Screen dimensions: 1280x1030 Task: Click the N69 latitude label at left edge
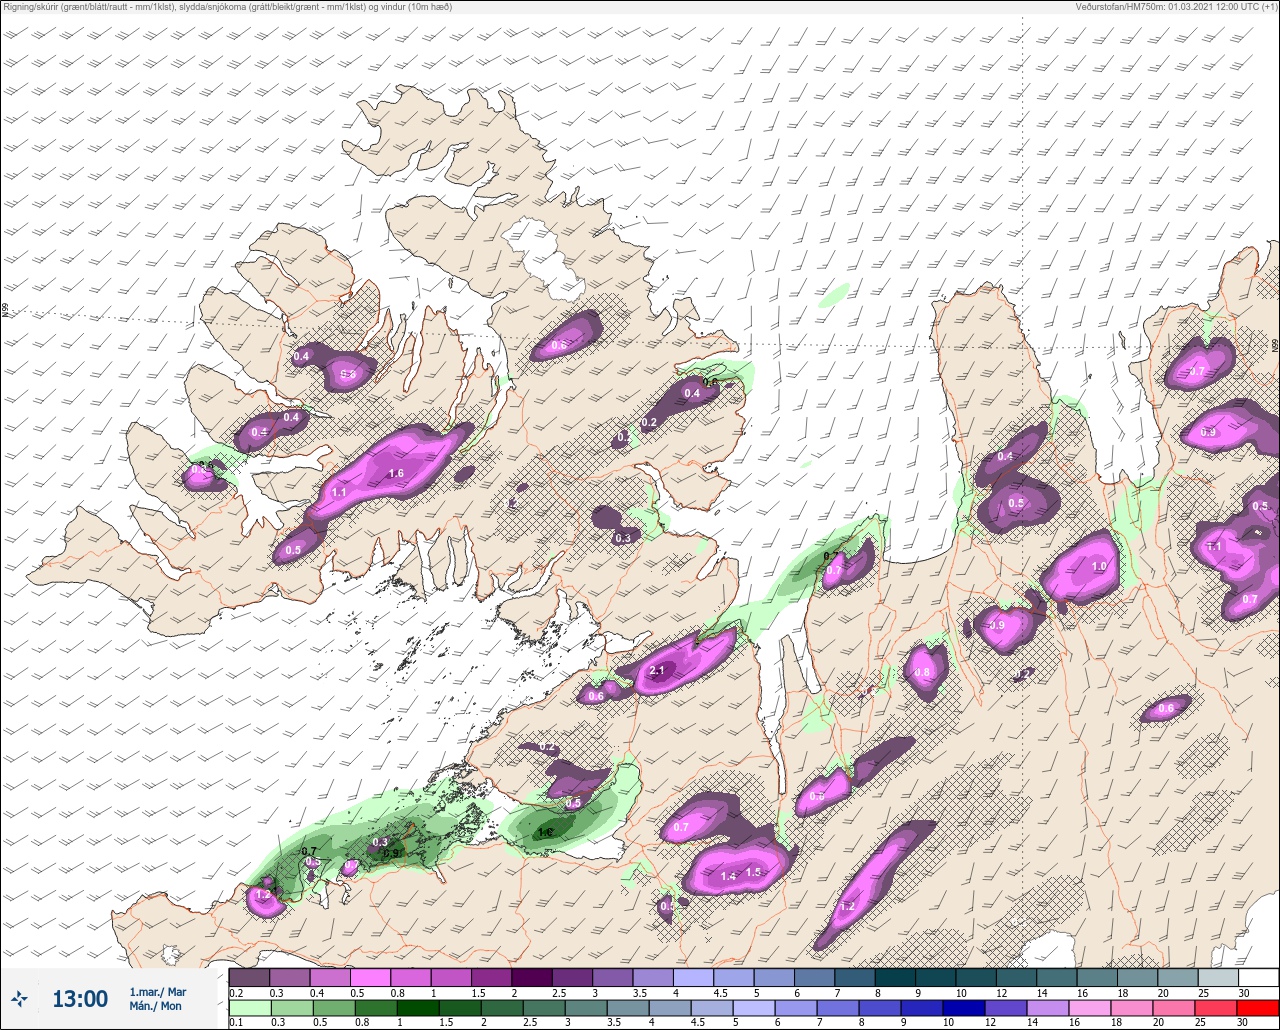click(5, 311)
